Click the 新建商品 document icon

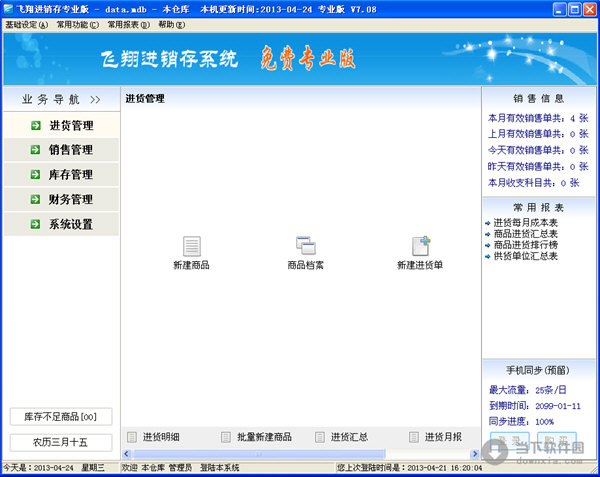pyautogui.click(x=191, y=246)
